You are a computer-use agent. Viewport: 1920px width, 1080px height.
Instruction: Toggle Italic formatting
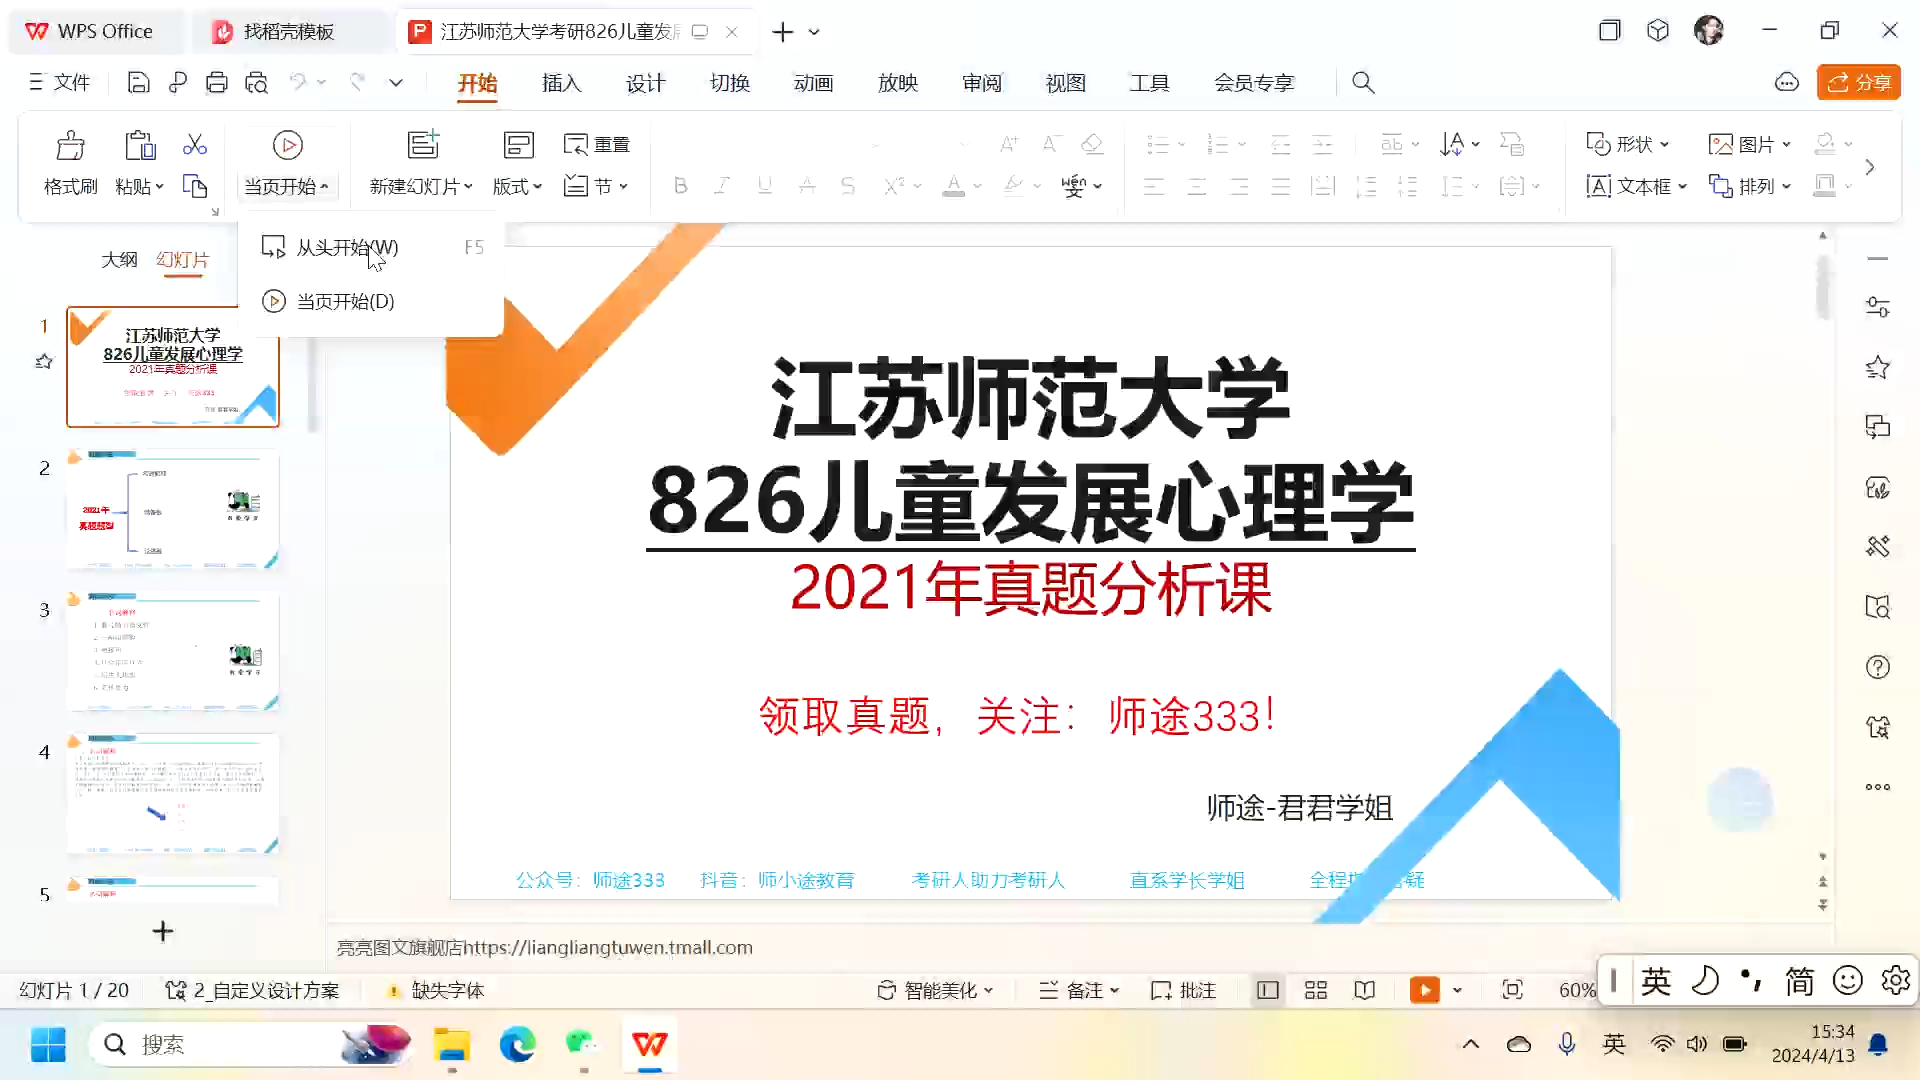pos(722,186)
